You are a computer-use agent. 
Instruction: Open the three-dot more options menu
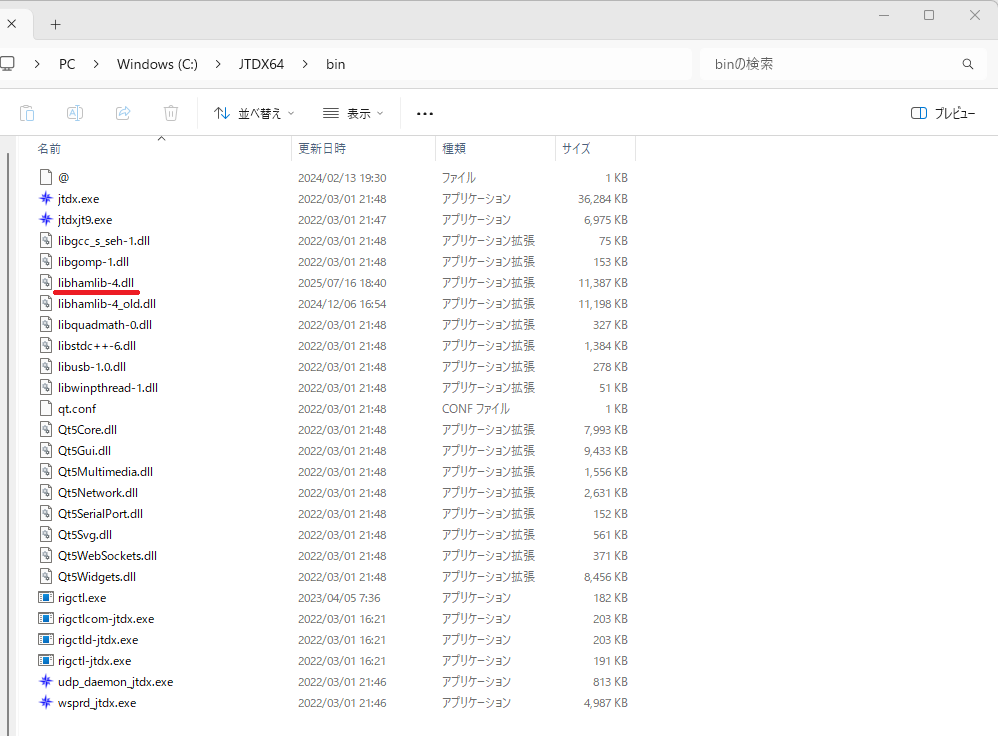425,114
